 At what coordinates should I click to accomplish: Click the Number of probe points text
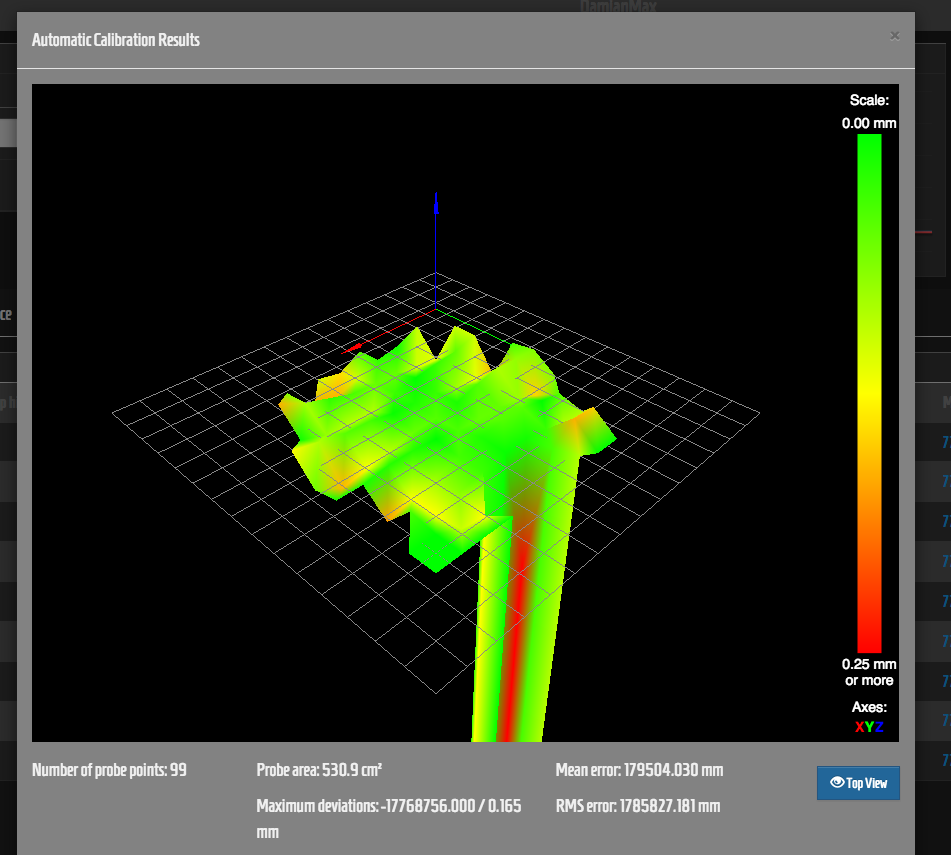coord(109,770)
